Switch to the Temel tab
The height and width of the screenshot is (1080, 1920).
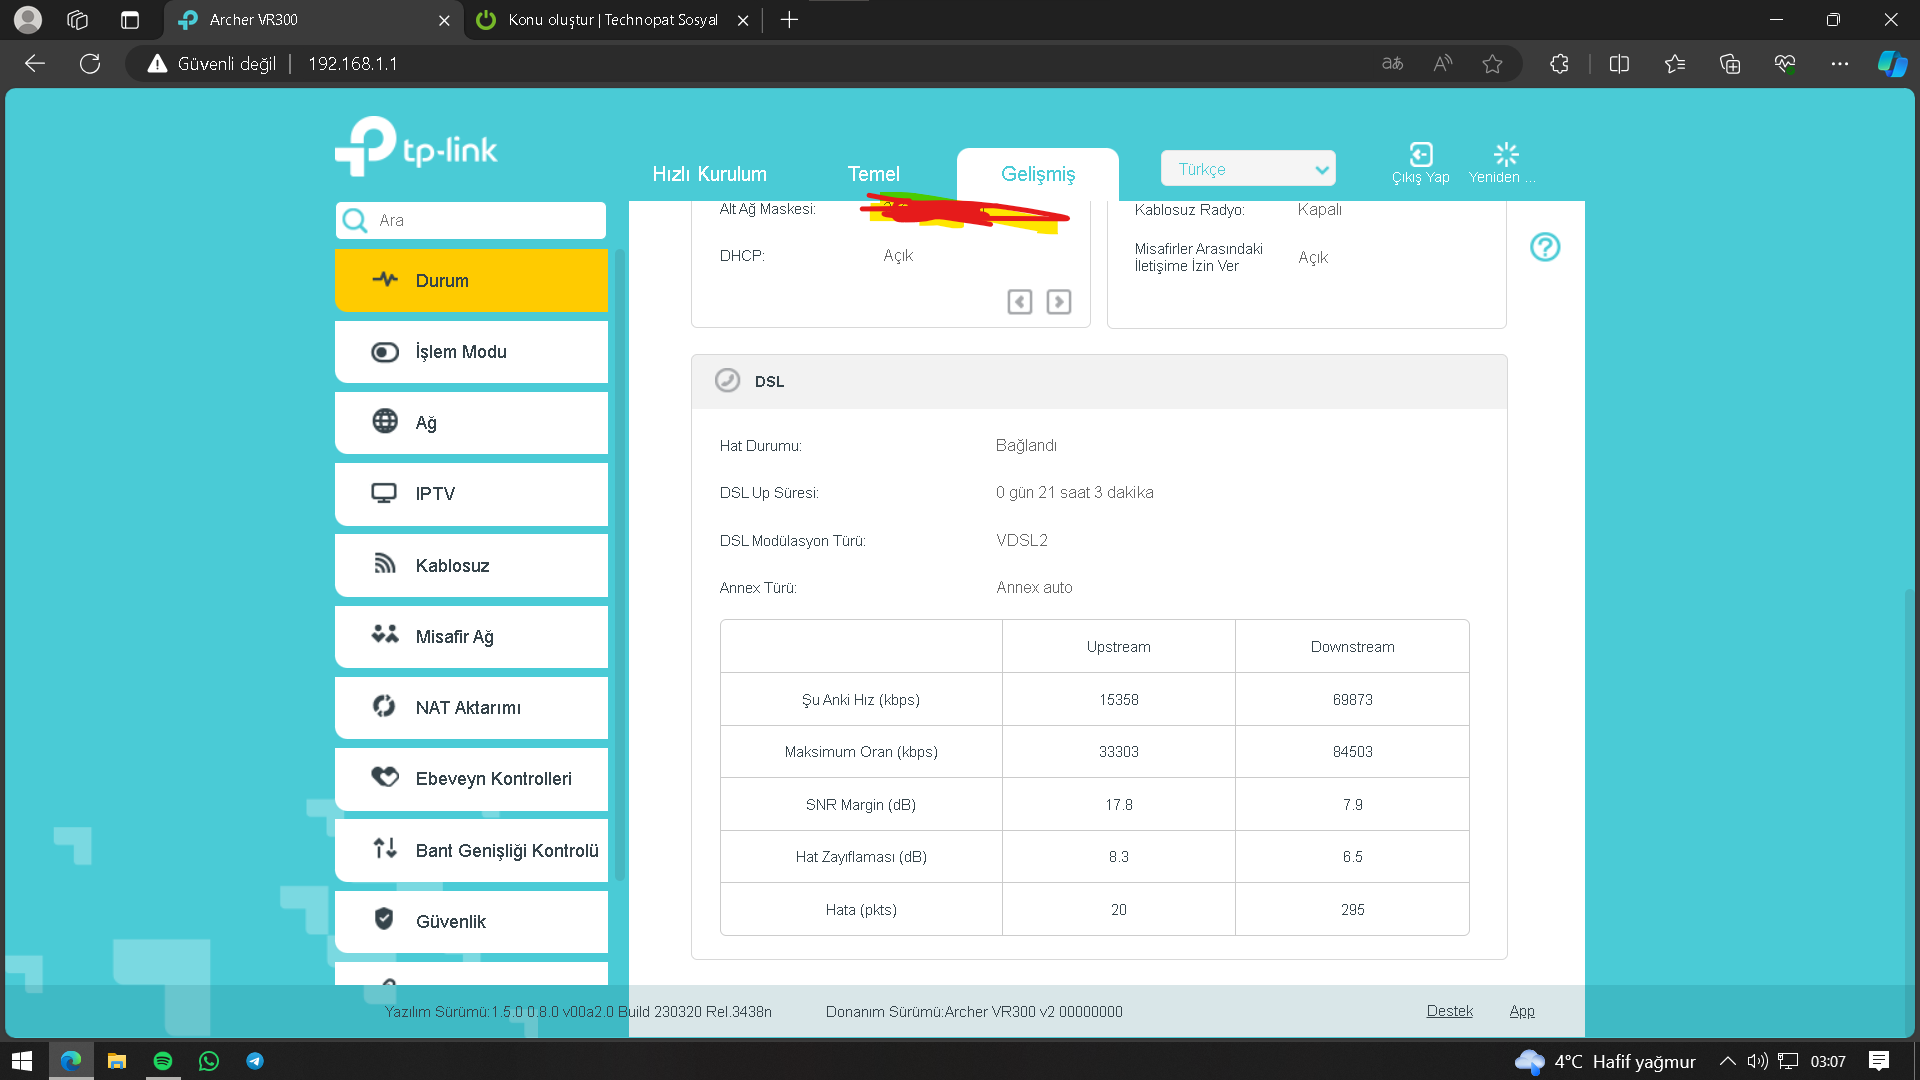click(873, 174)
